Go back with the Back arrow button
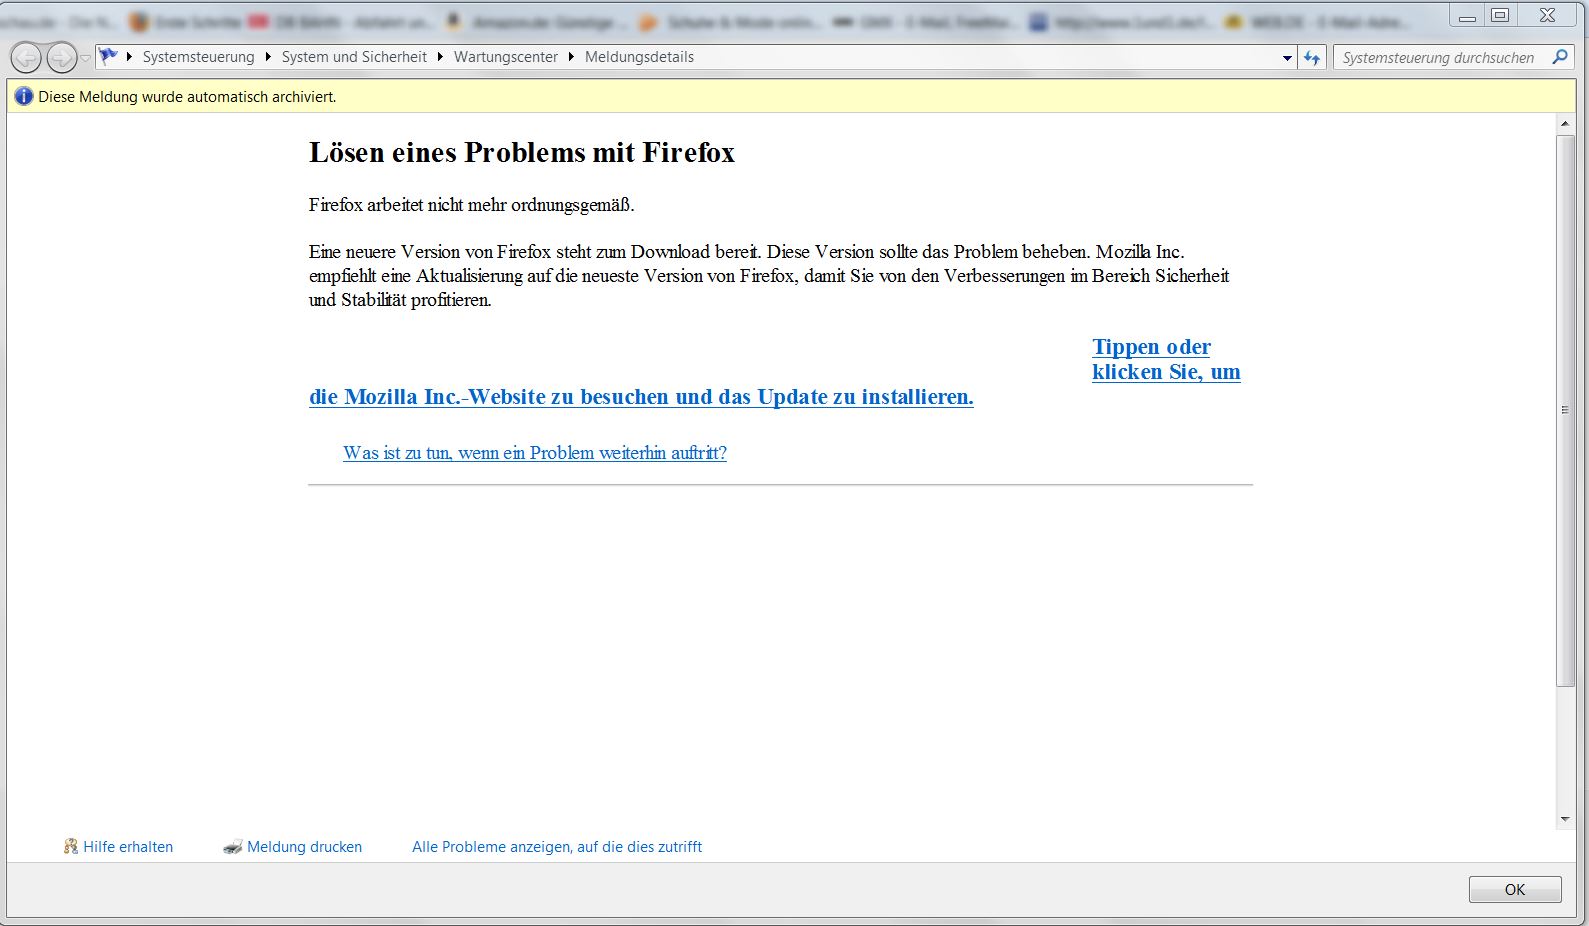 click(26, 58)
